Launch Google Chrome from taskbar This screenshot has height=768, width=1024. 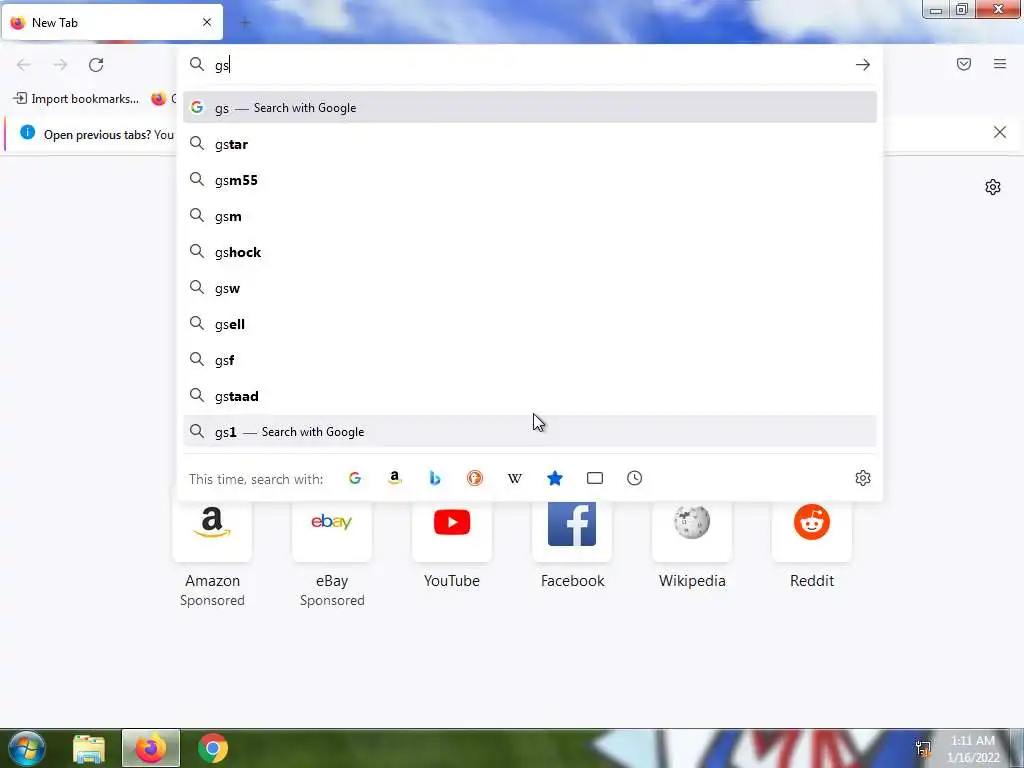pyautogui.click(x=213, y=748)
